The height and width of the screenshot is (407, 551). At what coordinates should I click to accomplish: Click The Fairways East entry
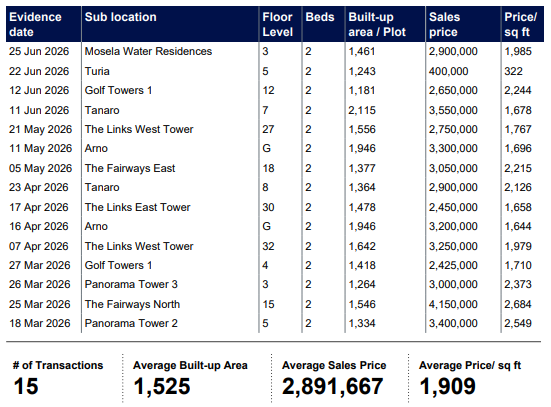click(130, 168)
